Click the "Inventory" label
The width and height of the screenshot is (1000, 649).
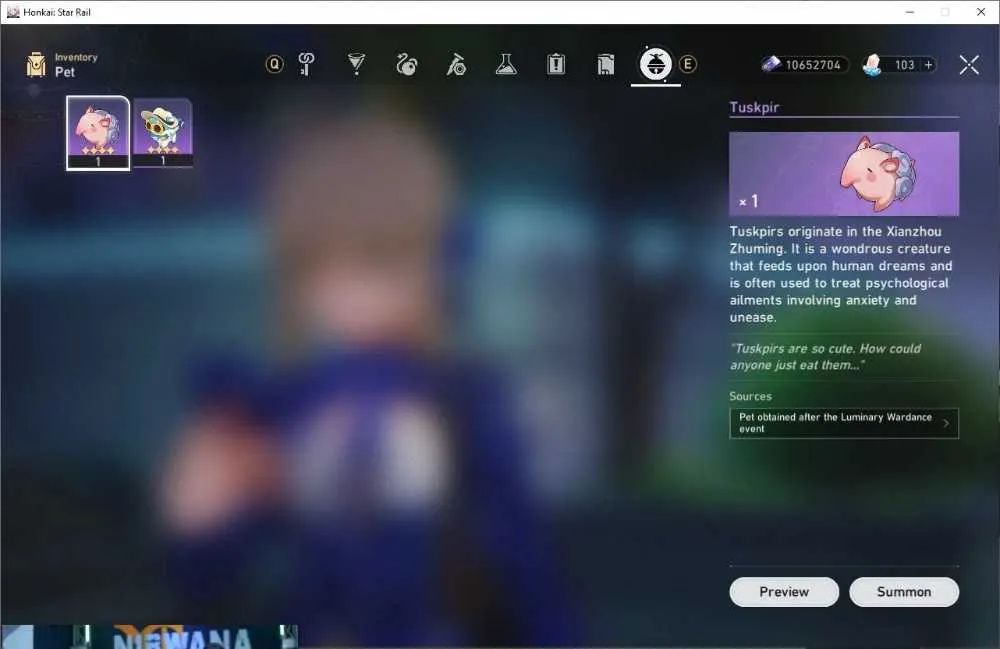tap(76, 57)
